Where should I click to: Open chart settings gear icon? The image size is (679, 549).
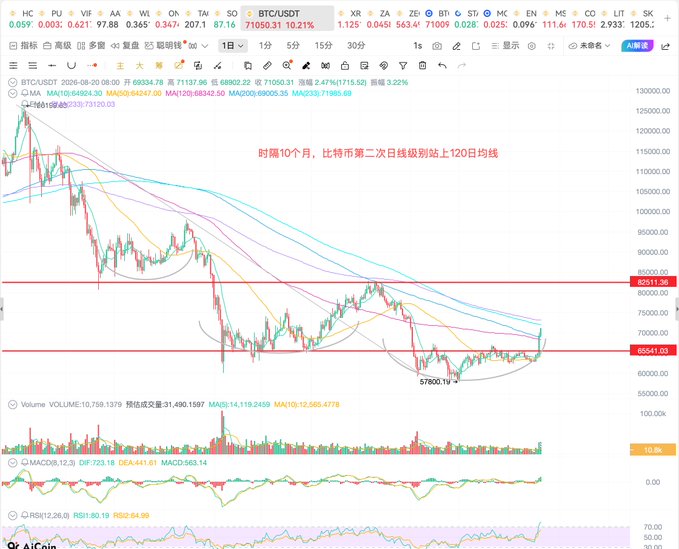coord(532,46)
